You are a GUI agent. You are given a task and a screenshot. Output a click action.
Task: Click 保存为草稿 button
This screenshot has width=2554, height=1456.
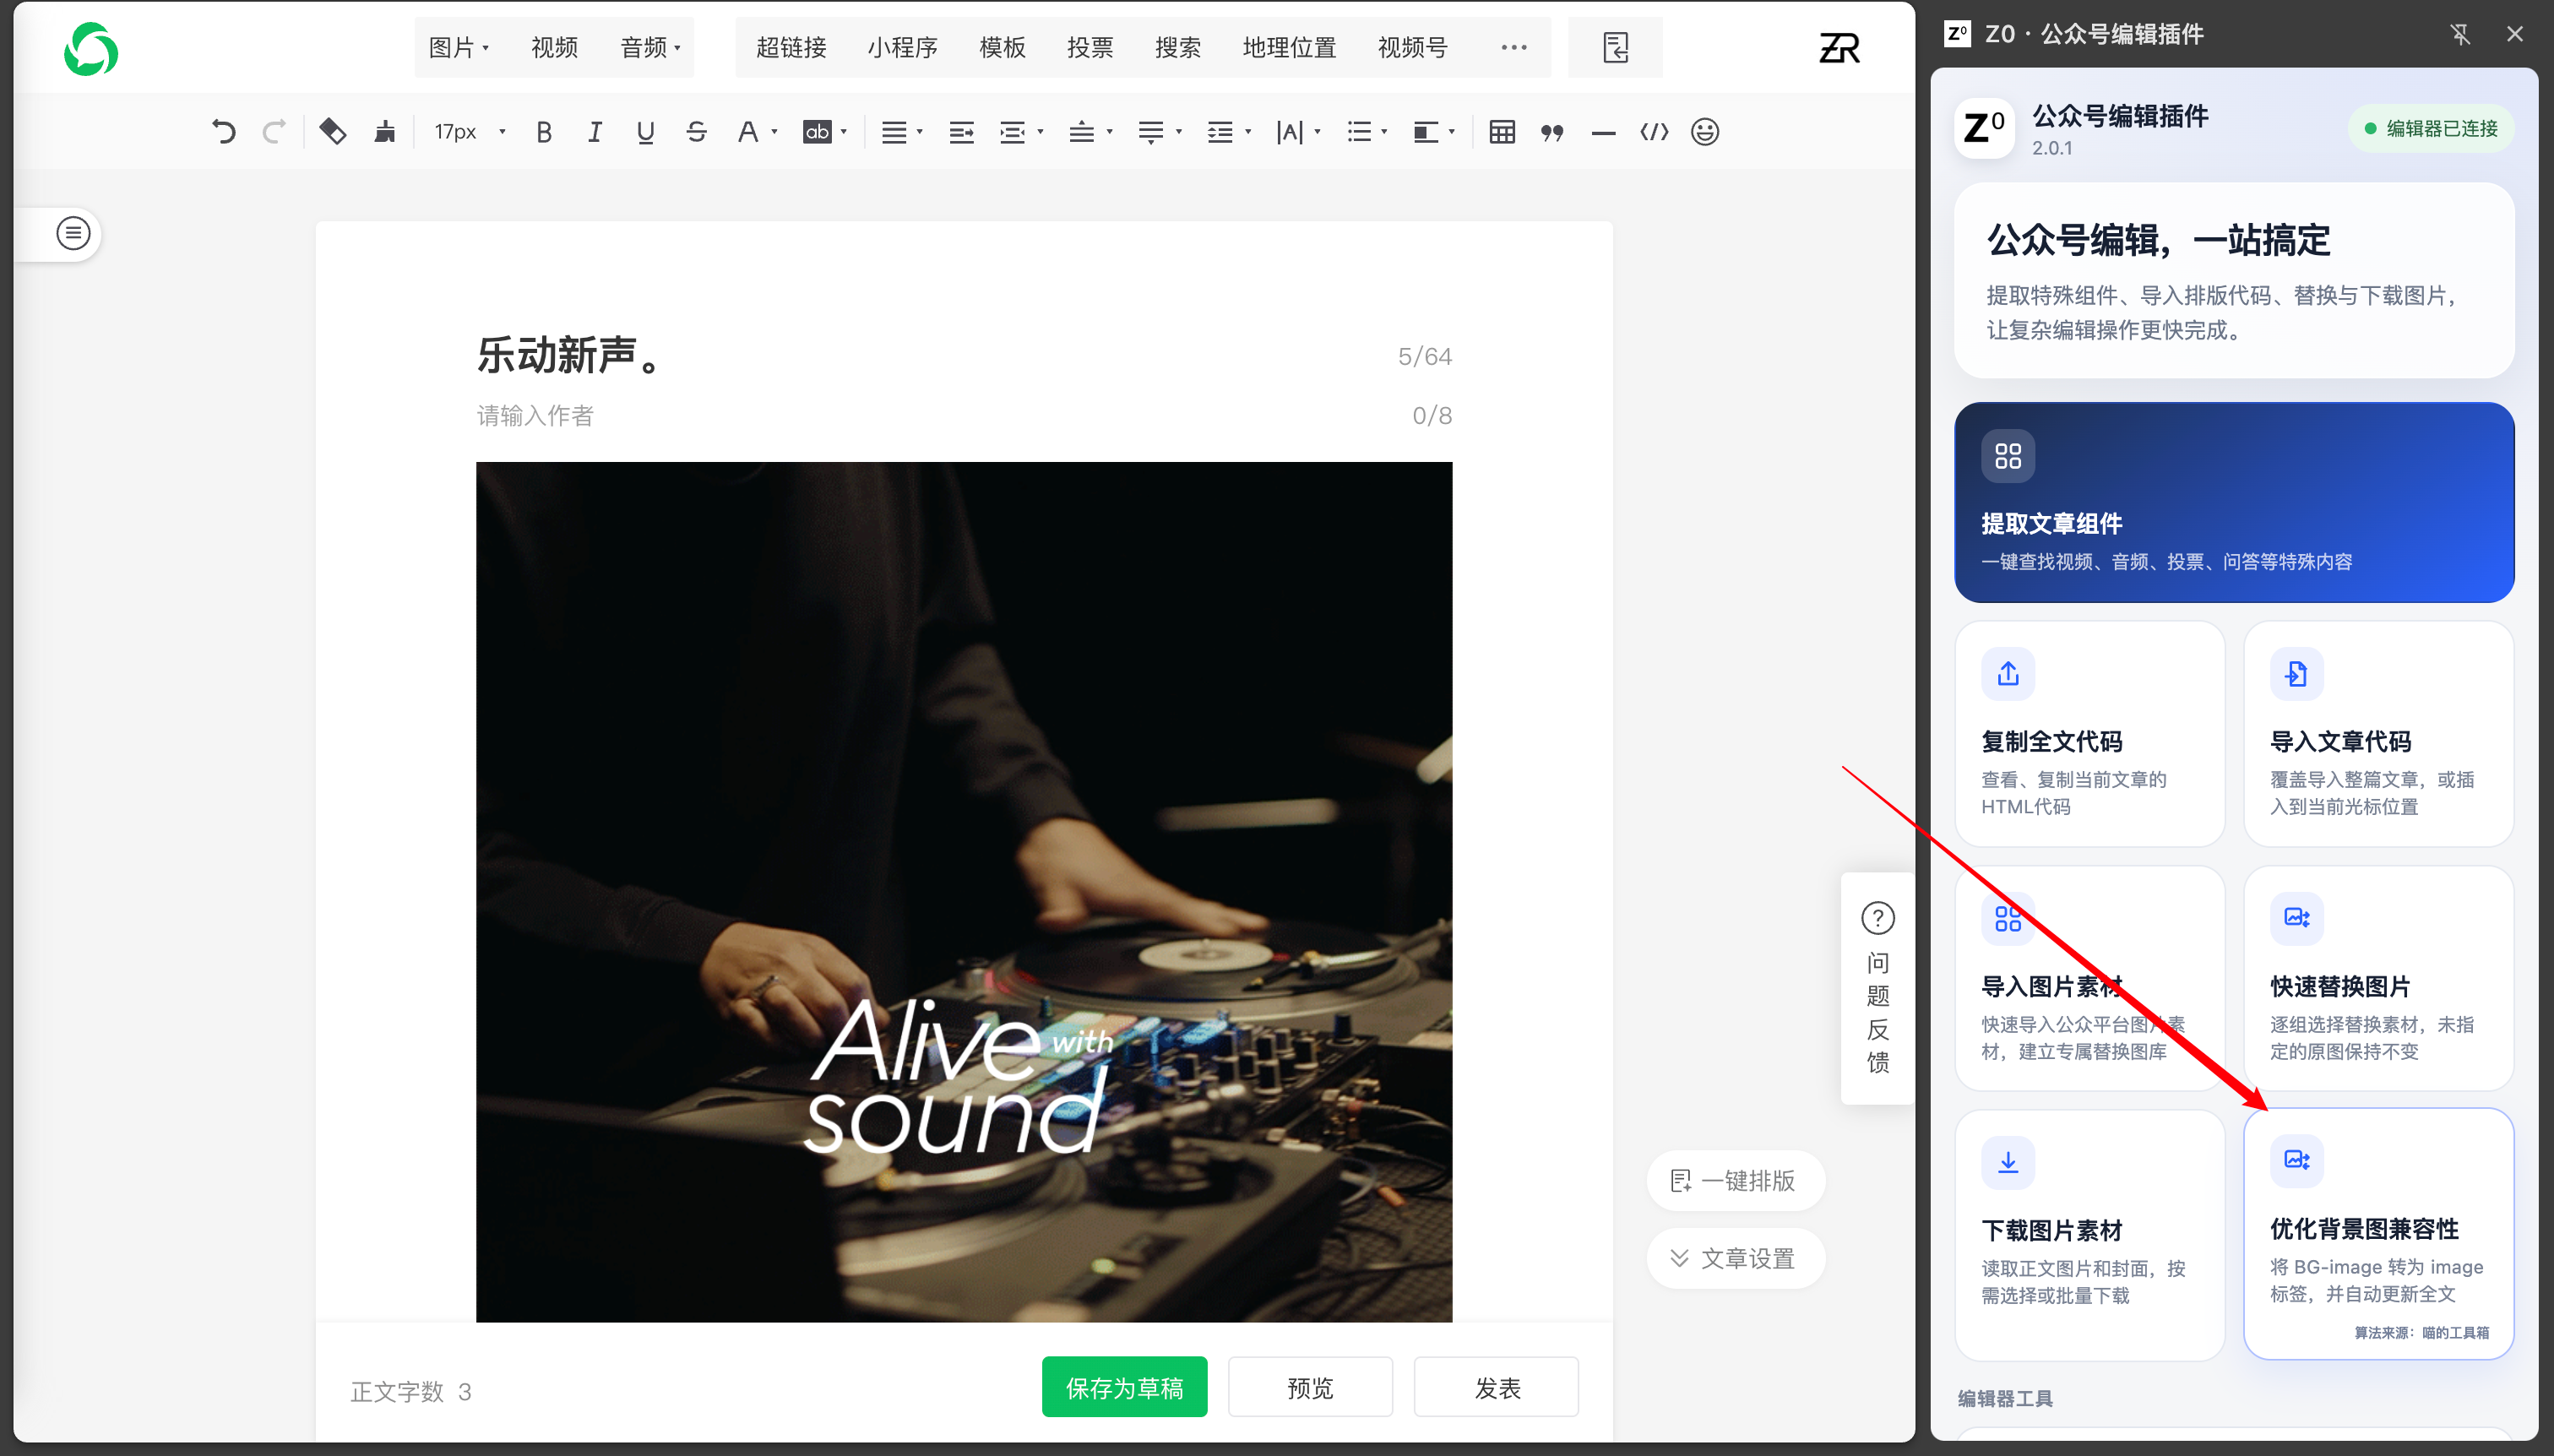1124,1387
